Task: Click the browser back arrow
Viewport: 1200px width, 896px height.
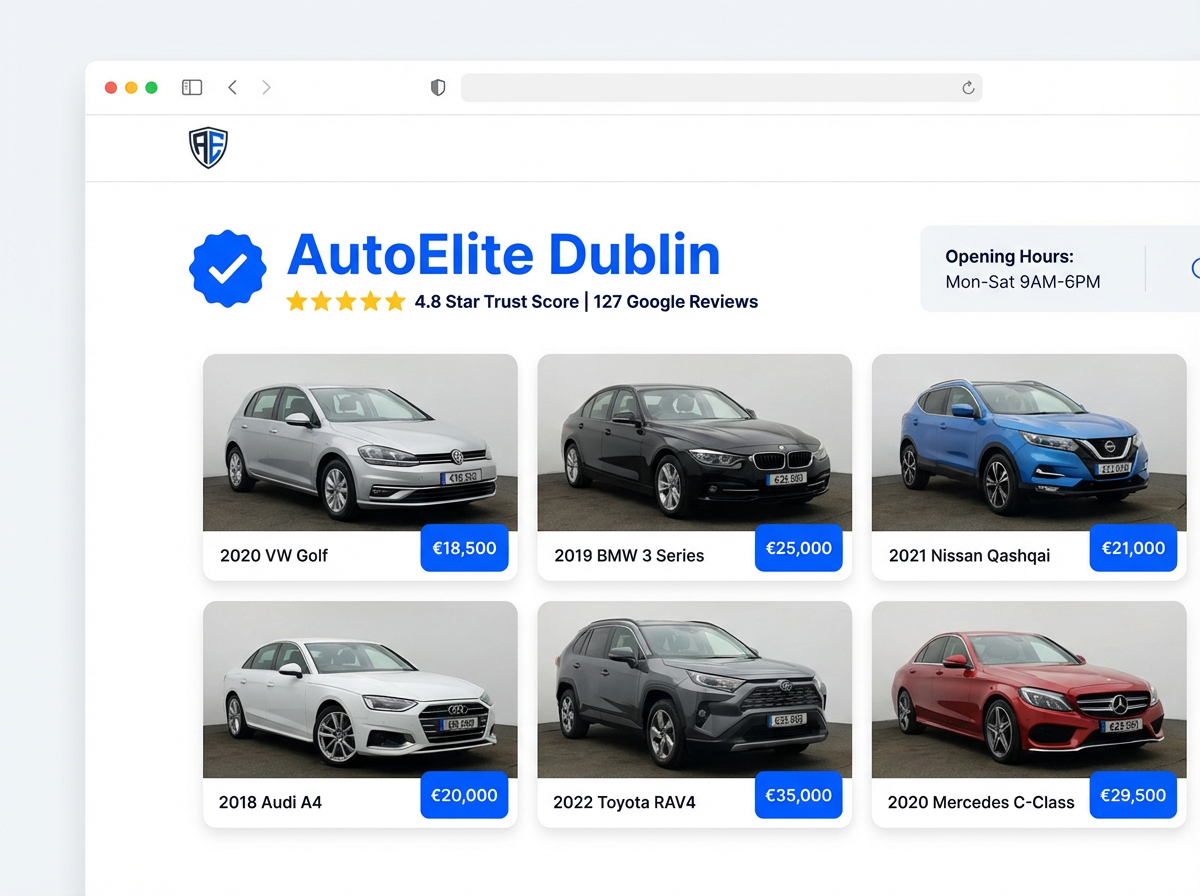Action: (232, 87)
